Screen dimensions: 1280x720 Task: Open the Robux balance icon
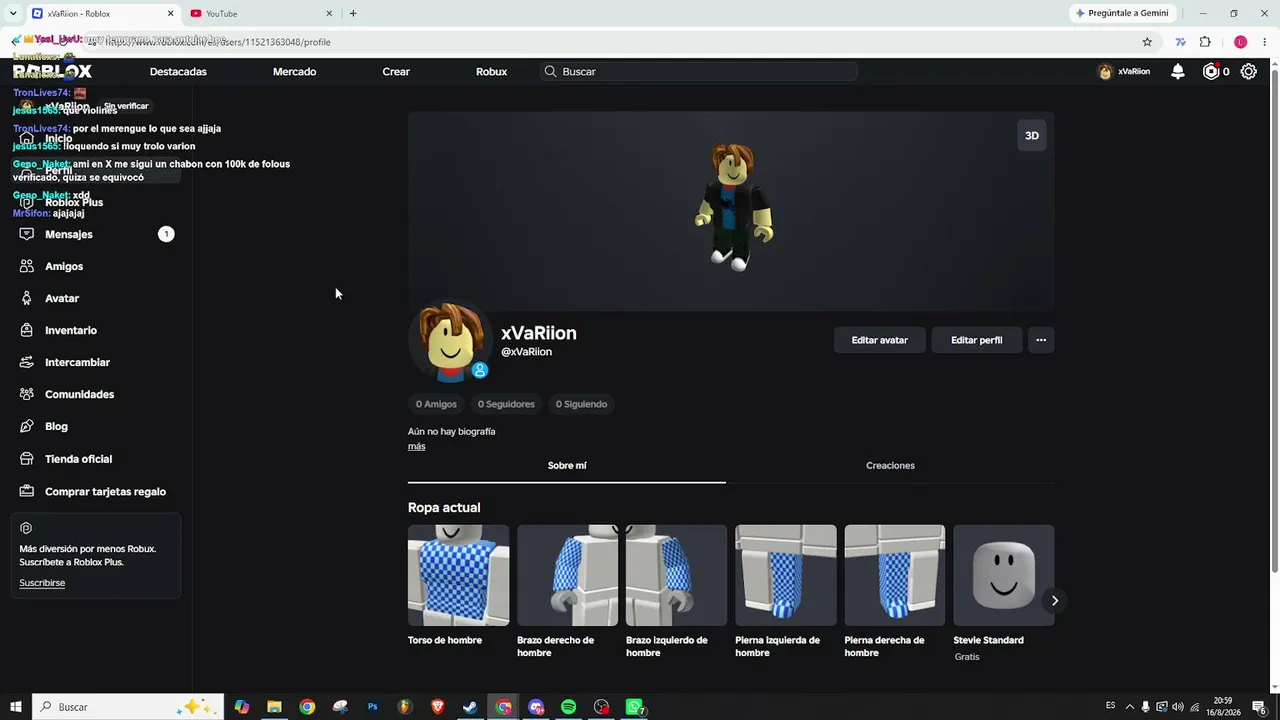(x=1211, y=71)
